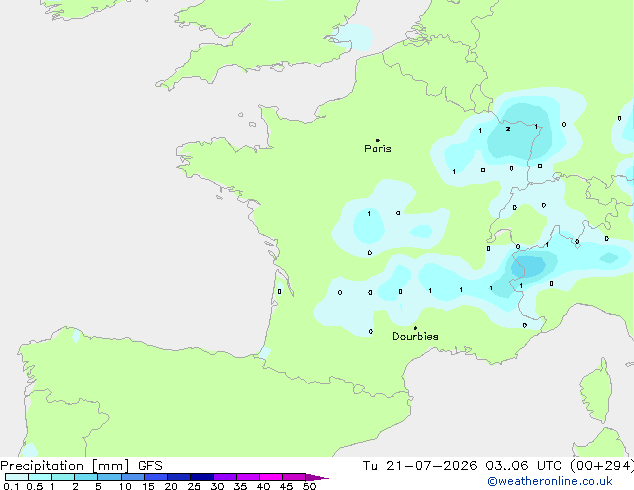Click the Dourbies city label
634x490 pixels.
(415, 336)
